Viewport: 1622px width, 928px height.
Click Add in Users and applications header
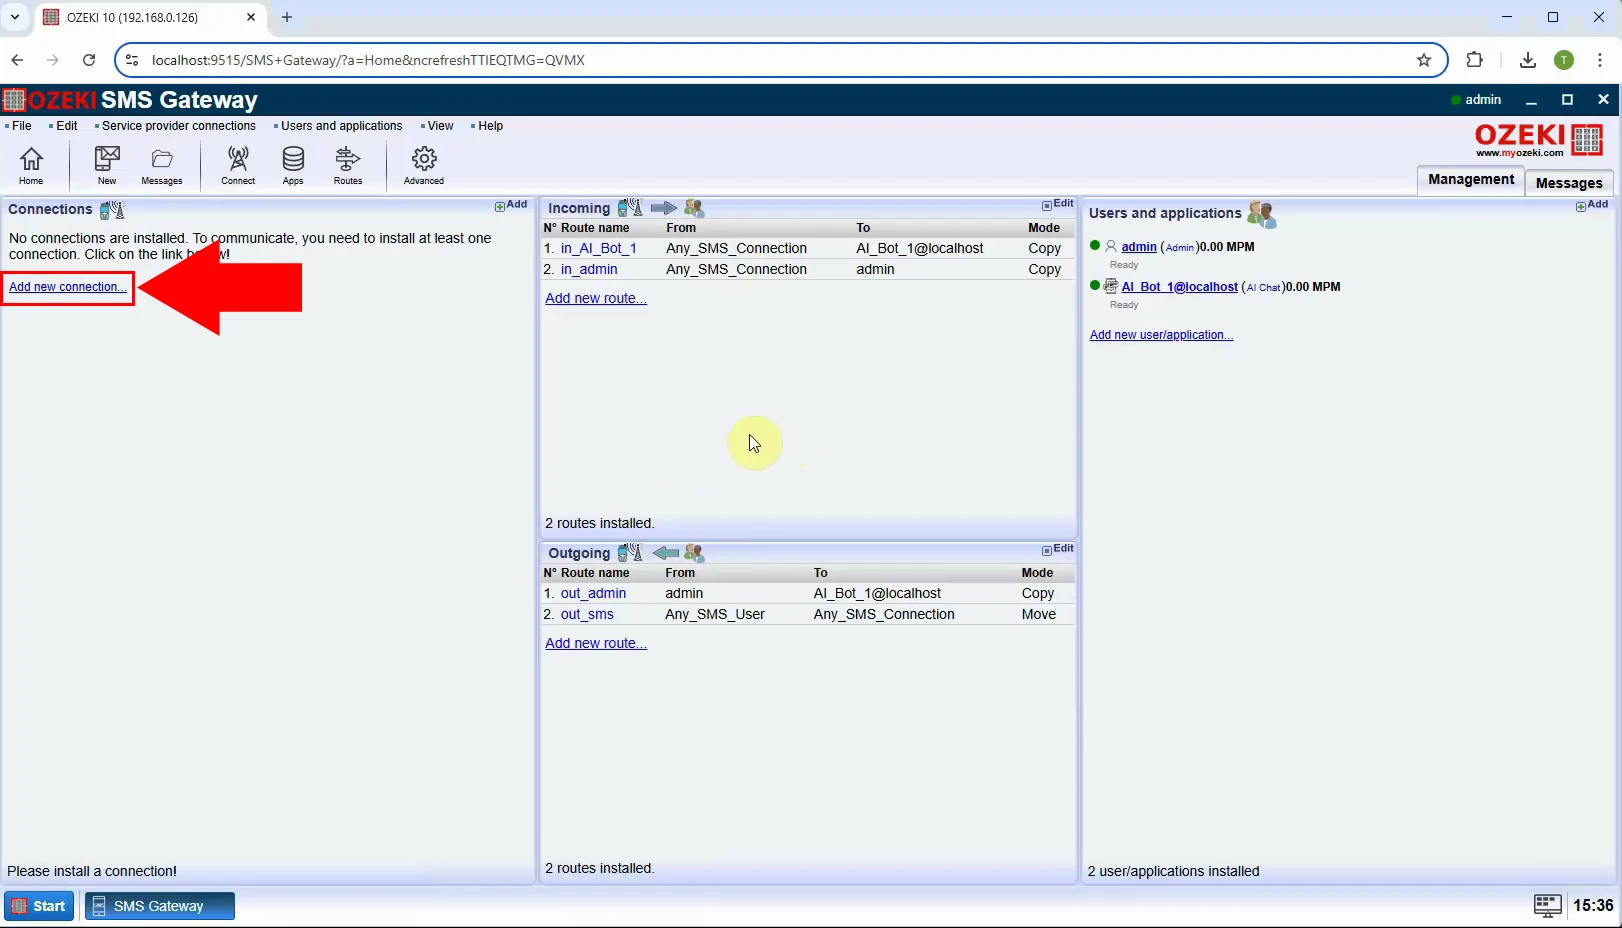point(1592,205)
